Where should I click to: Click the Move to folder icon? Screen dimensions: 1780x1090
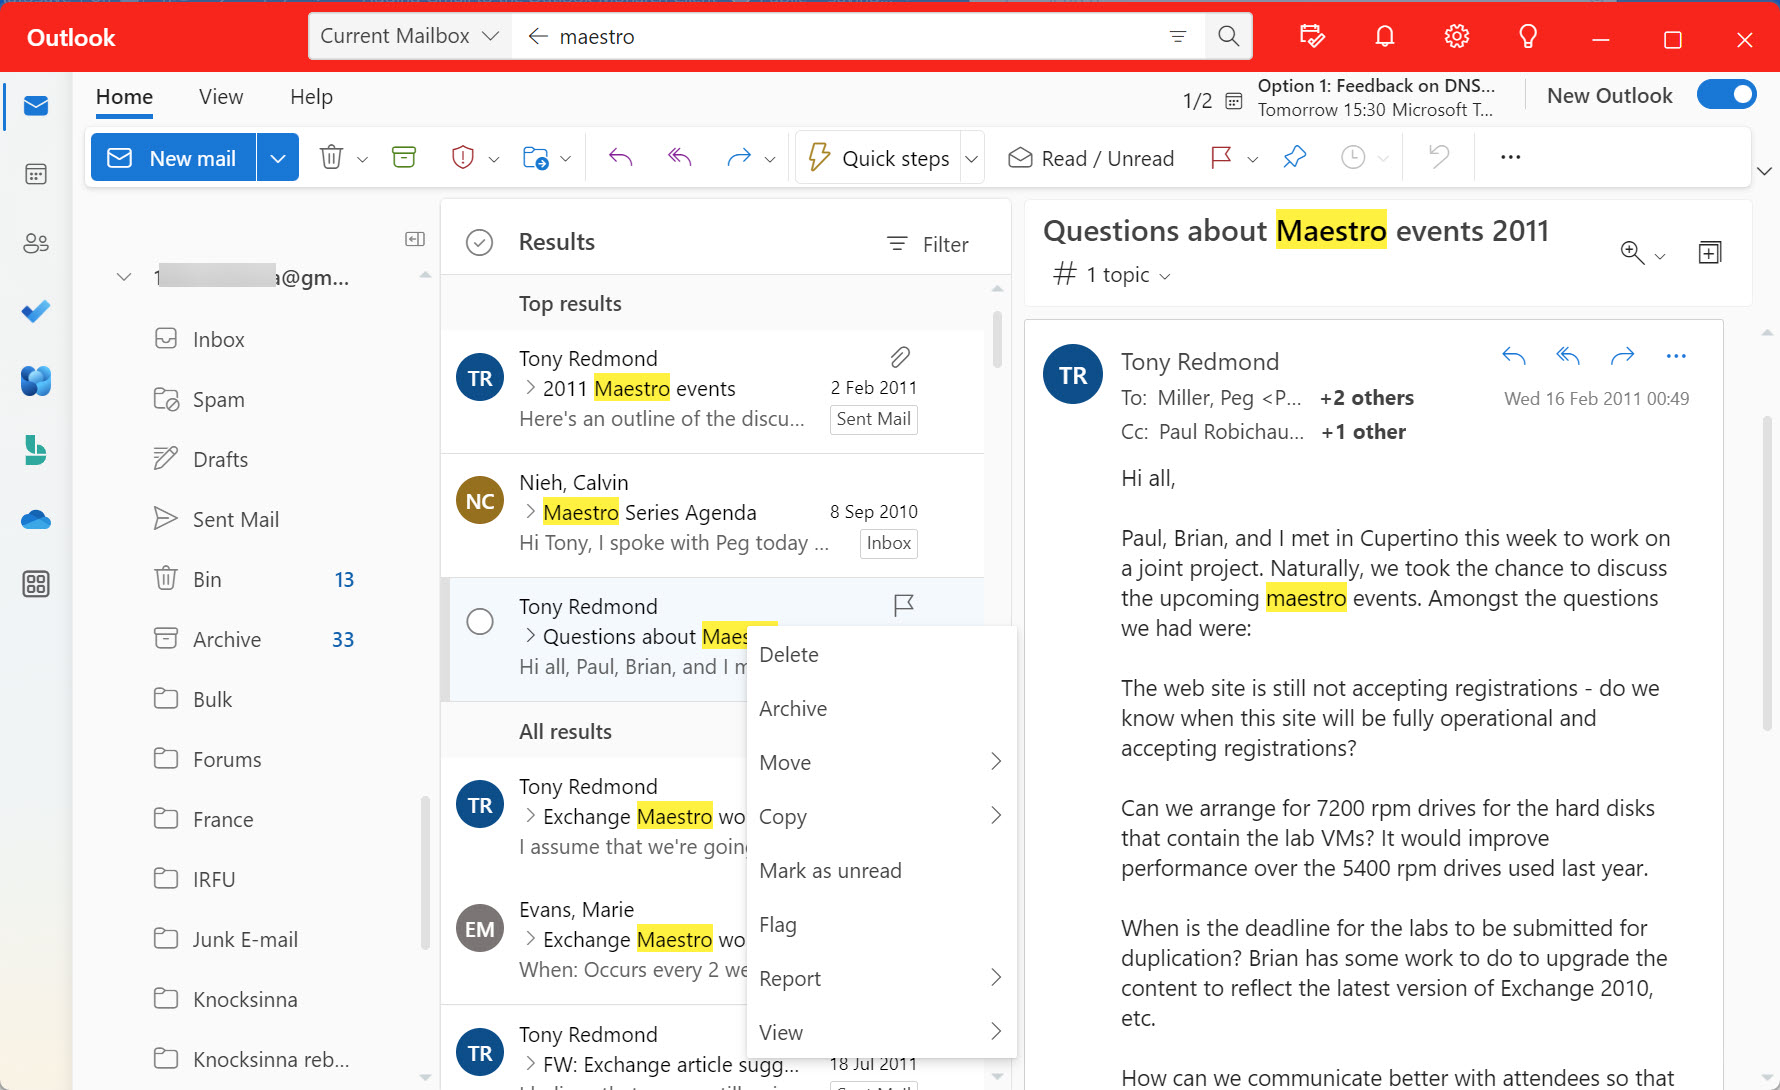pos(535,157)
